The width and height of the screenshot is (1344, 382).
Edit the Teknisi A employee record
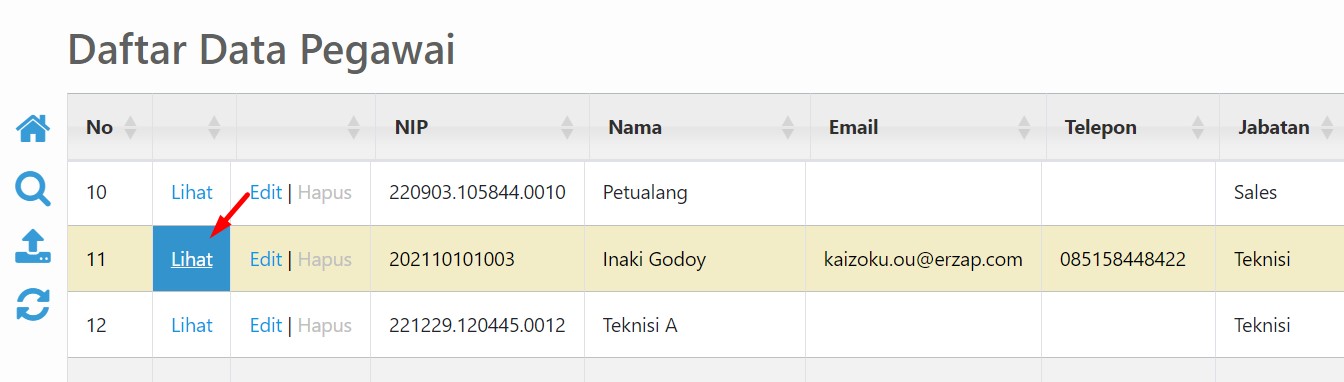click(x=266, y=325)
